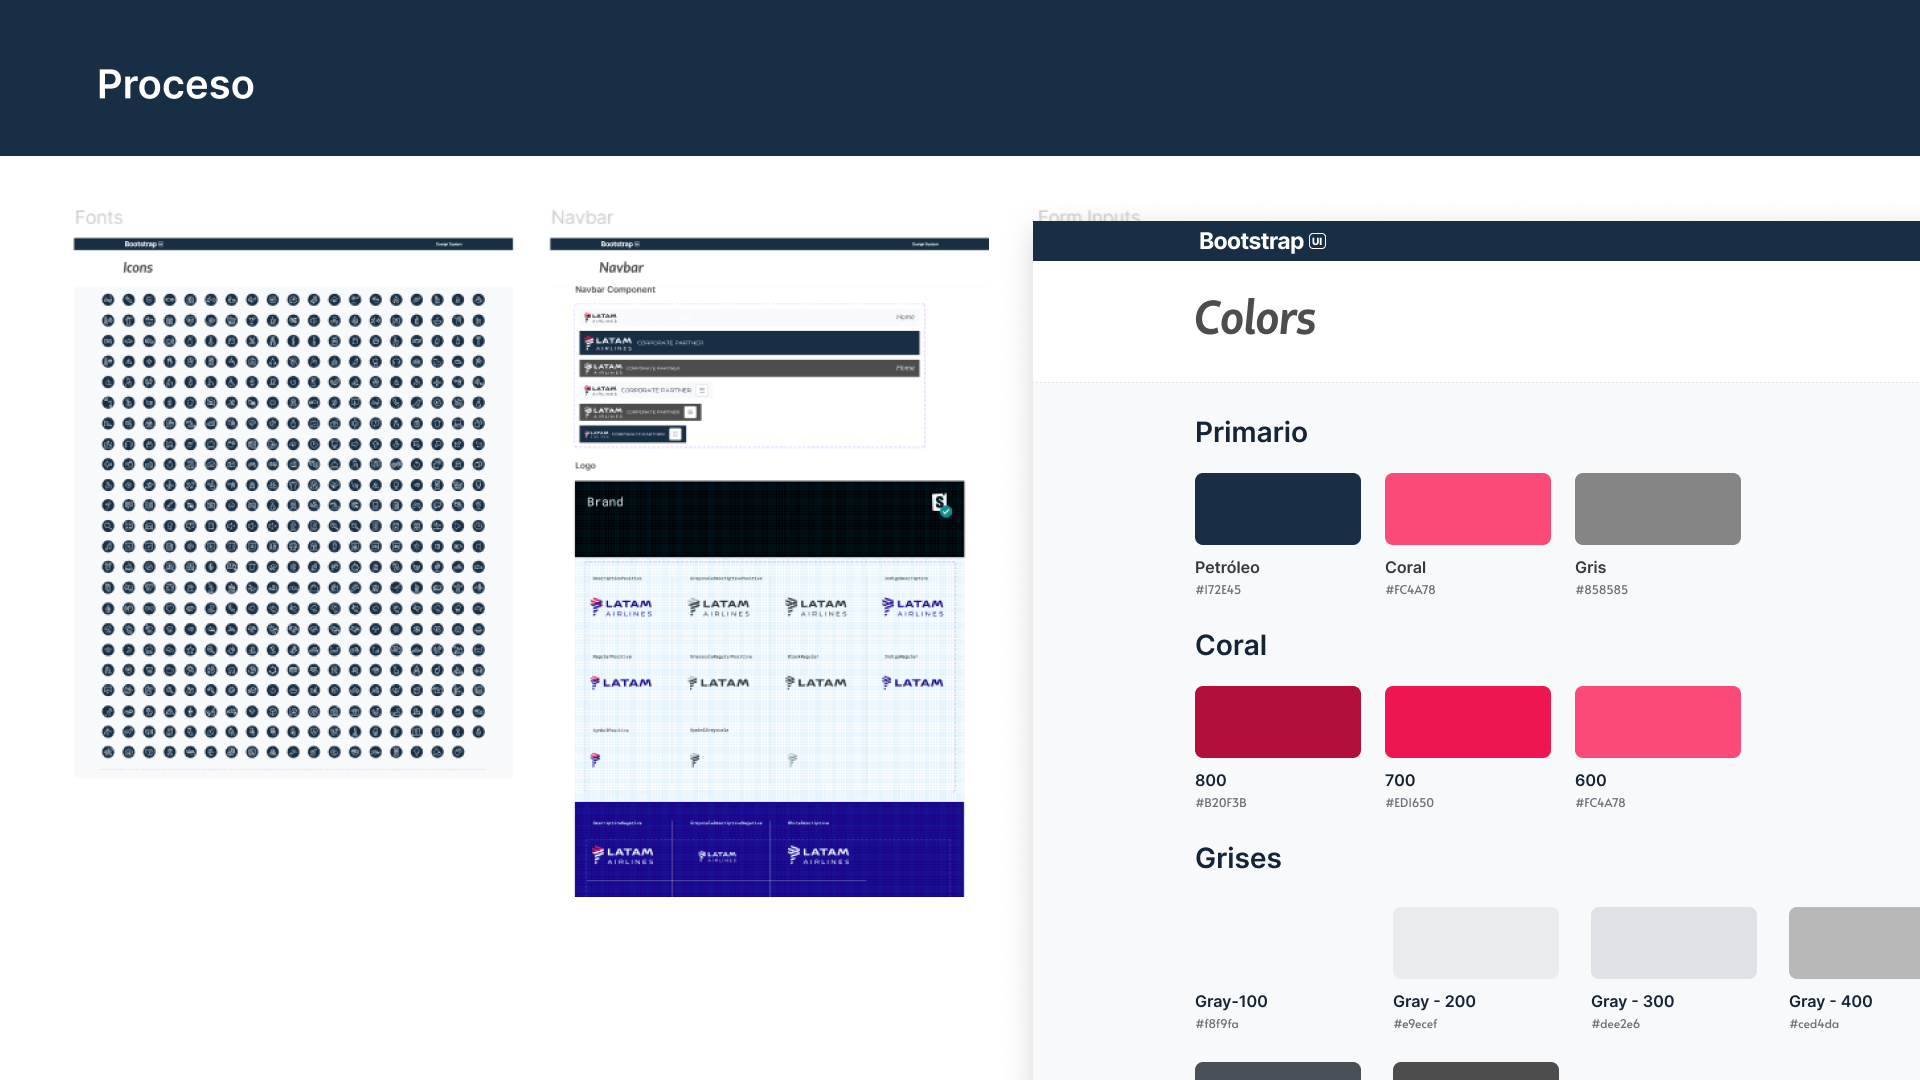Viewport: 1920px width, 1080px height.
Task: Click dark blue LATAM Corporate Partner navbar
Action: (748, 342)
